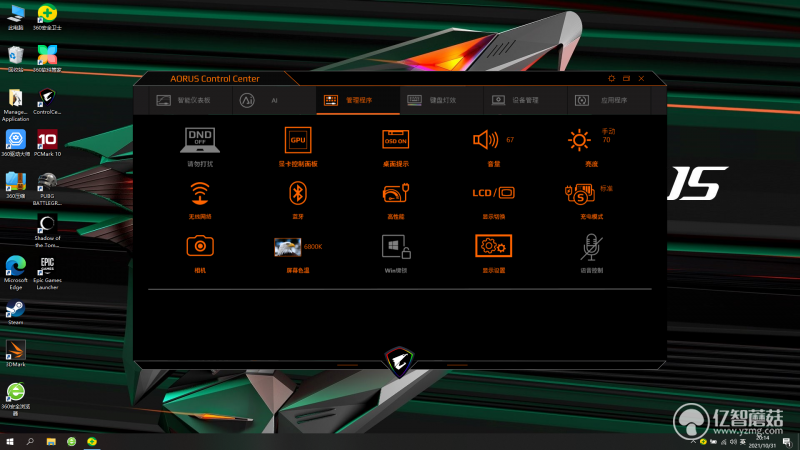Open the Epic Games Launcher shortcut

[47, 273]
